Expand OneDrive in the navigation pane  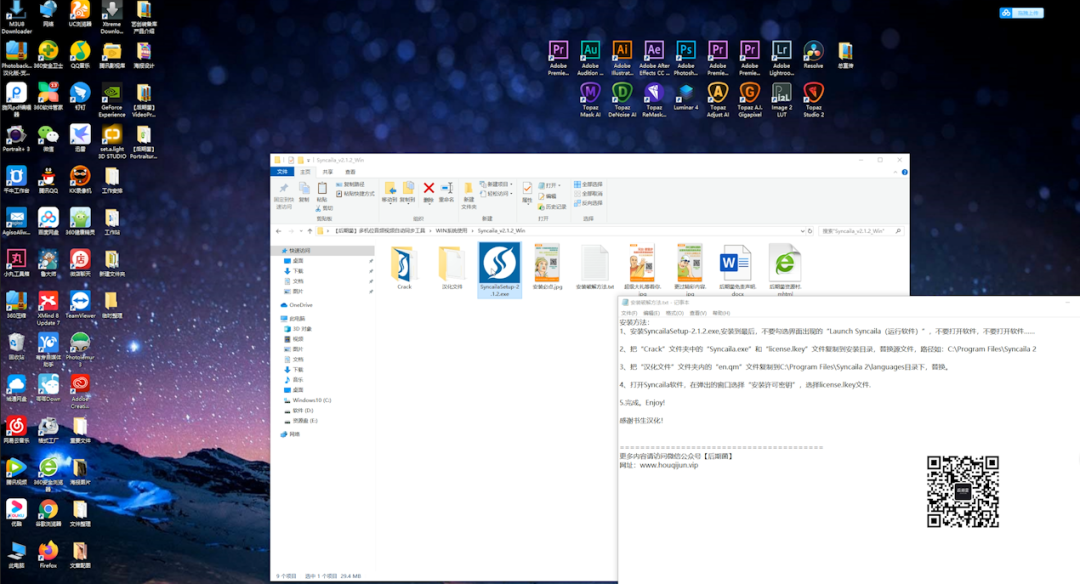pyautogui.click(x=278, y=305)
